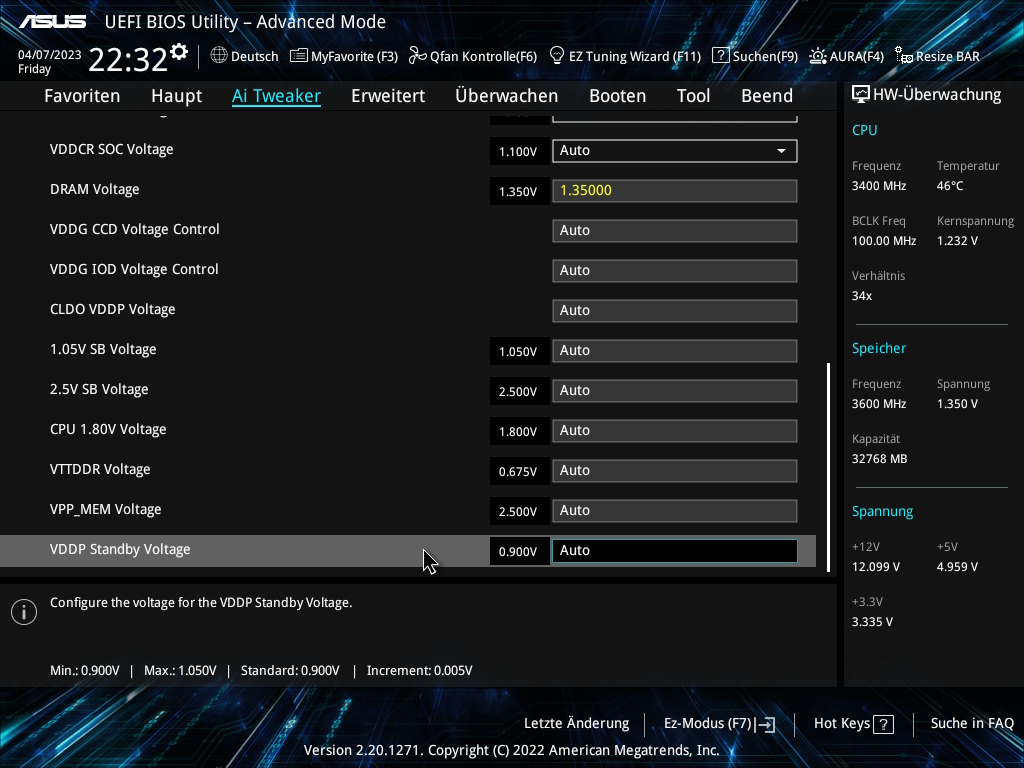This screenshot has height=768, width=1024.
Task: Click the VPP_MEM Voltage Auto field
Action: (675, 511)
